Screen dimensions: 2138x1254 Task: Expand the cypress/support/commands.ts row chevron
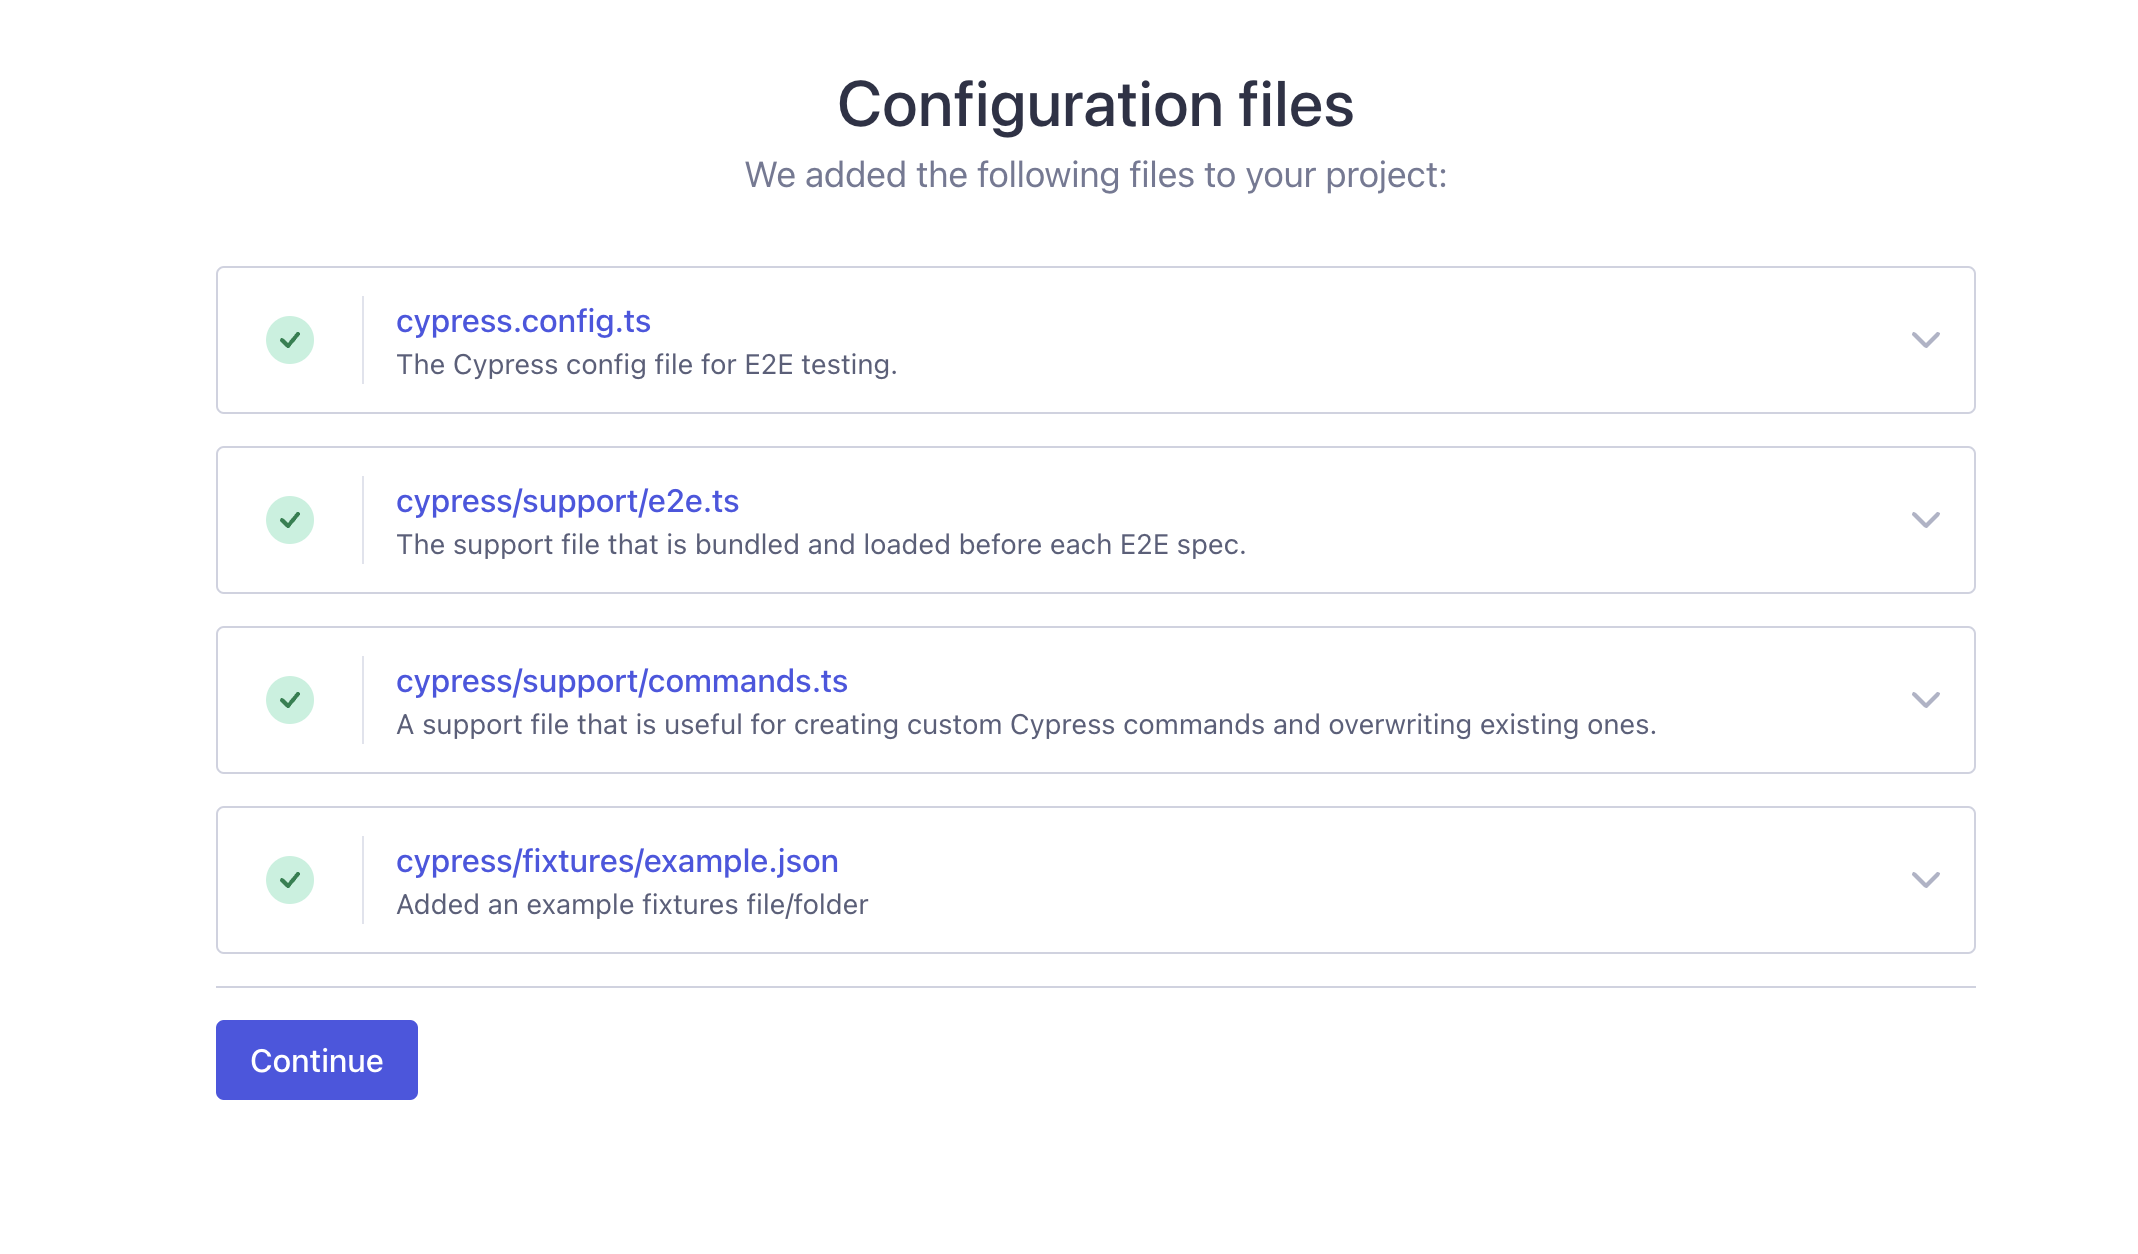pyautogui.click(x=1925, y=700)
